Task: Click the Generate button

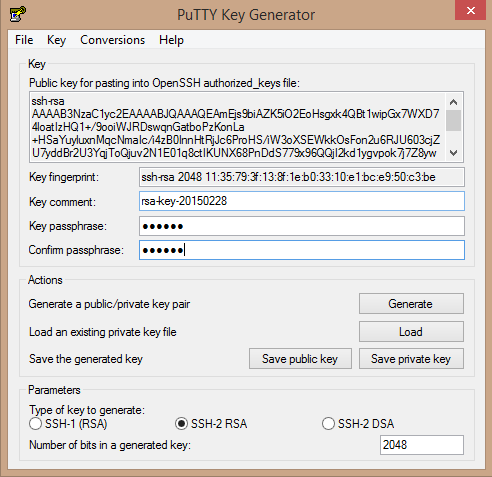Action: 411,304
